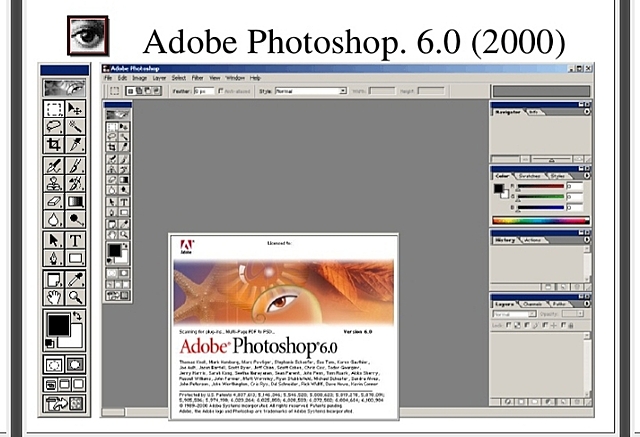Viewport: 640px width, 437px height.
Task: Open the Image menu
Action: (139, 78)
